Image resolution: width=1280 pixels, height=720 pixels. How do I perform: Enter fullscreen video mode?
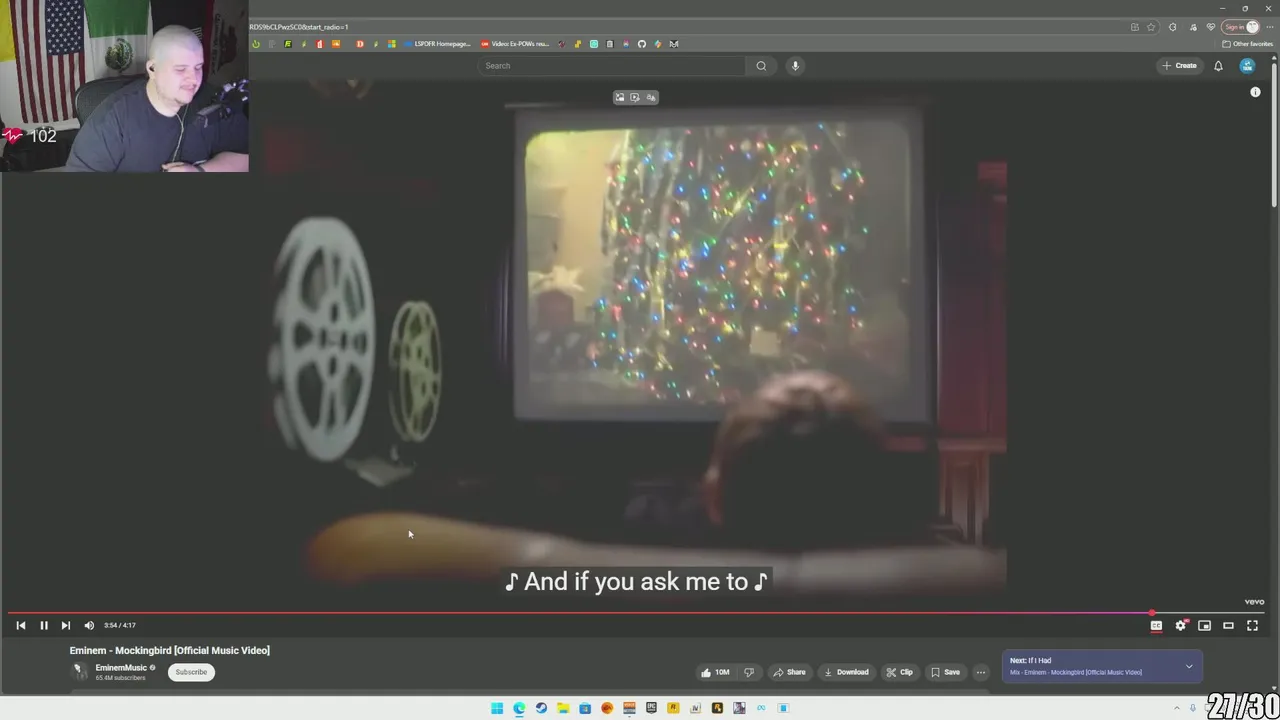pyautogui.click(x=1252, y=625)
